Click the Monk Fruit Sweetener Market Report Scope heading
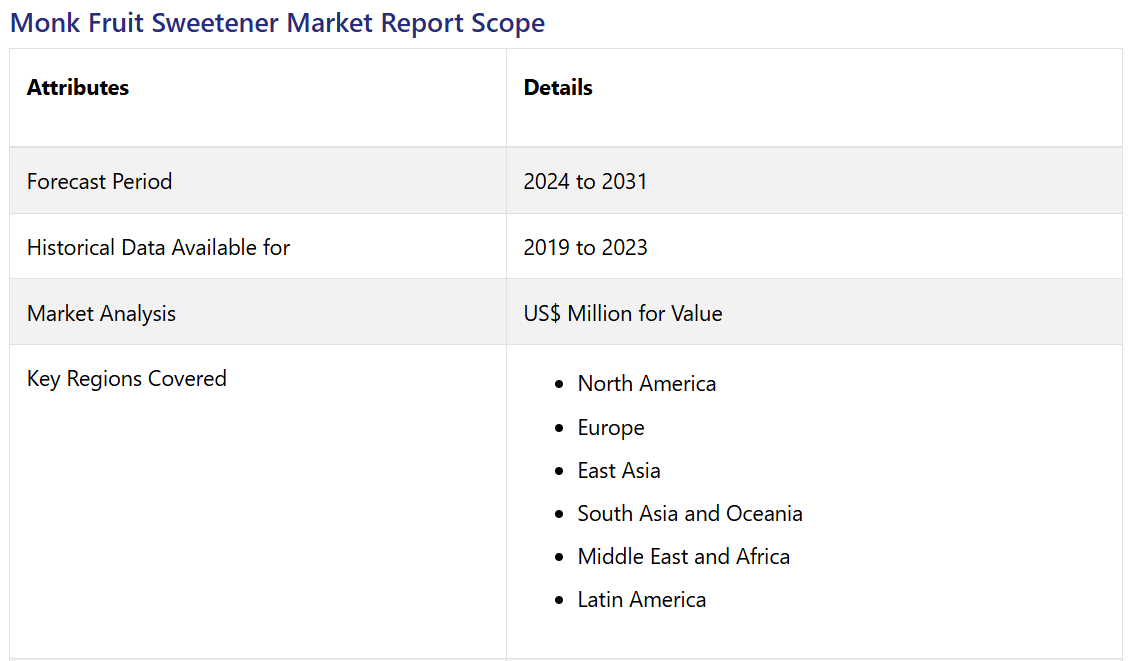The height and width of the screenshot is (661, 1129). coord(277,23)
